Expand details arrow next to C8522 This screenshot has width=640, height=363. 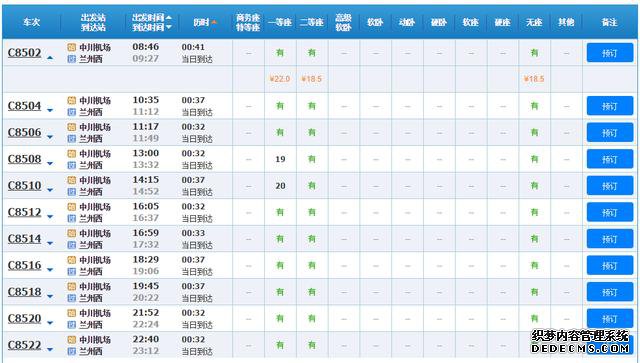[50, 350]
